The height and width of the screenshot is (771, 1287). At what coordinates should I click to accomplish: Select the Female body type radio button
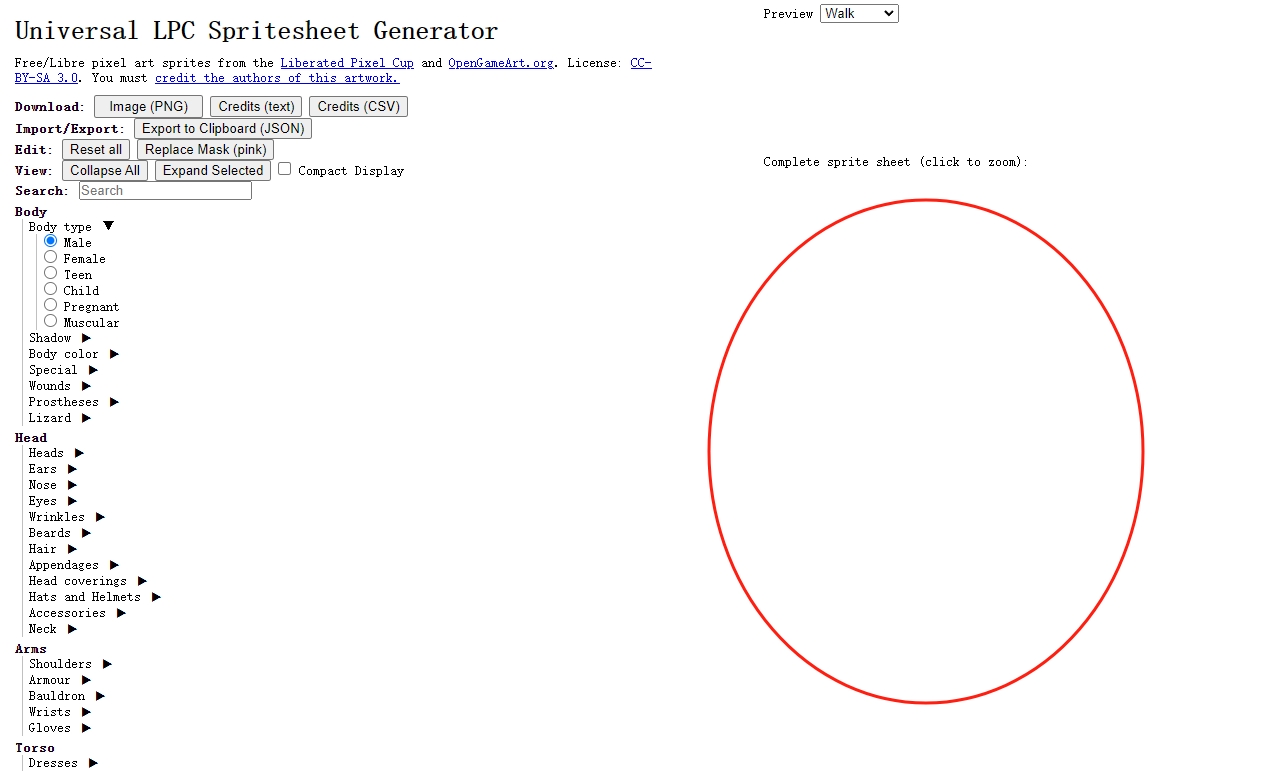50,257
